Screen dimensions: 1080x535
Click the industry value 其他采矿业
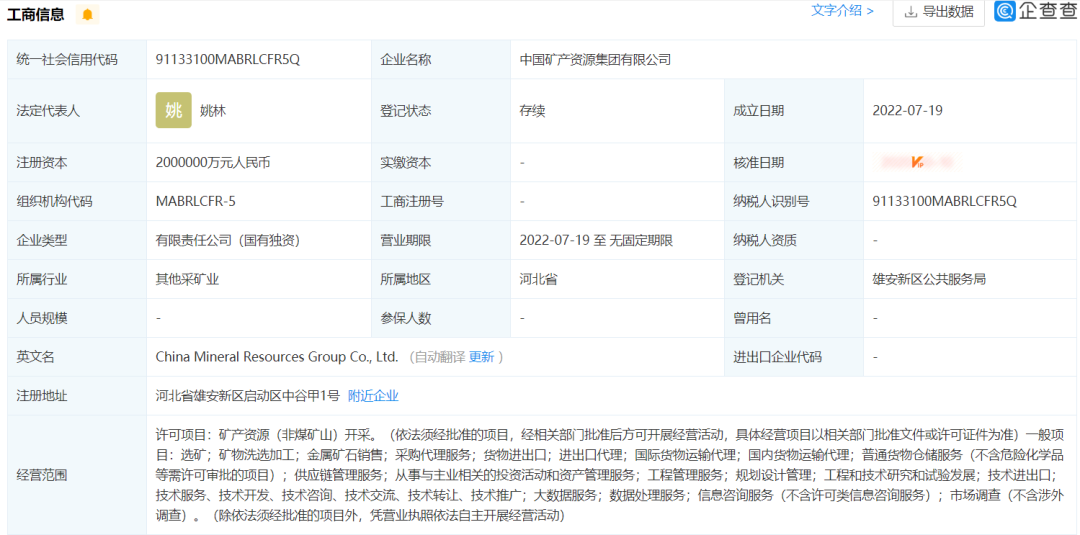pos(187,279)
